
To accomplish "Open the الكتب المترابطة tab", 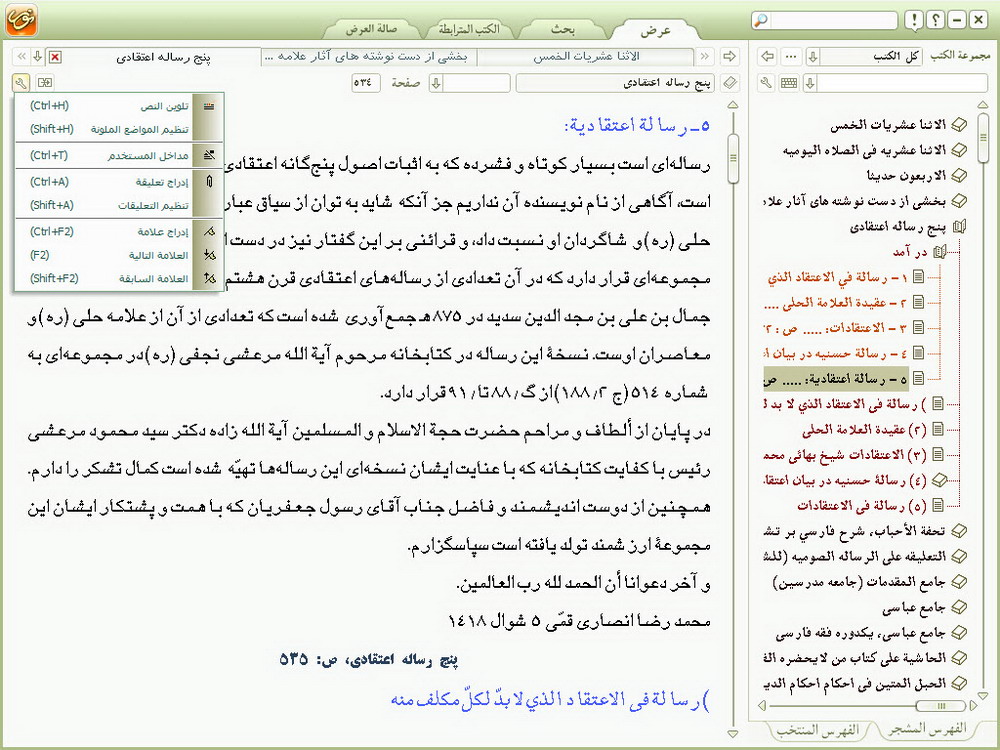I will tap(469, 29).
